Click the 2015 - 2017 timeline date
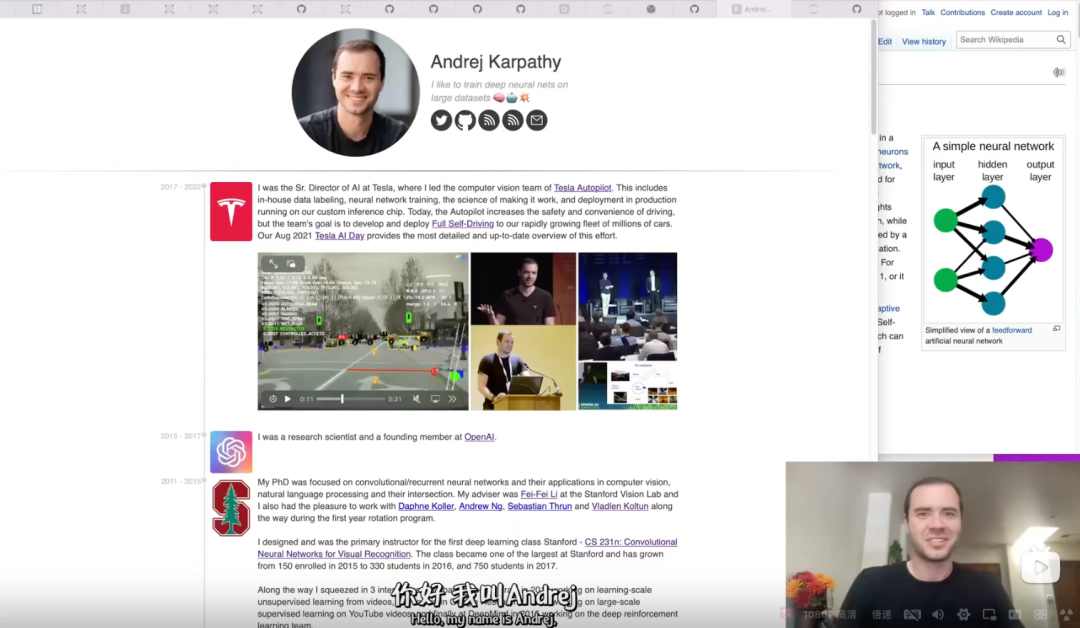 tap(180, 436)
